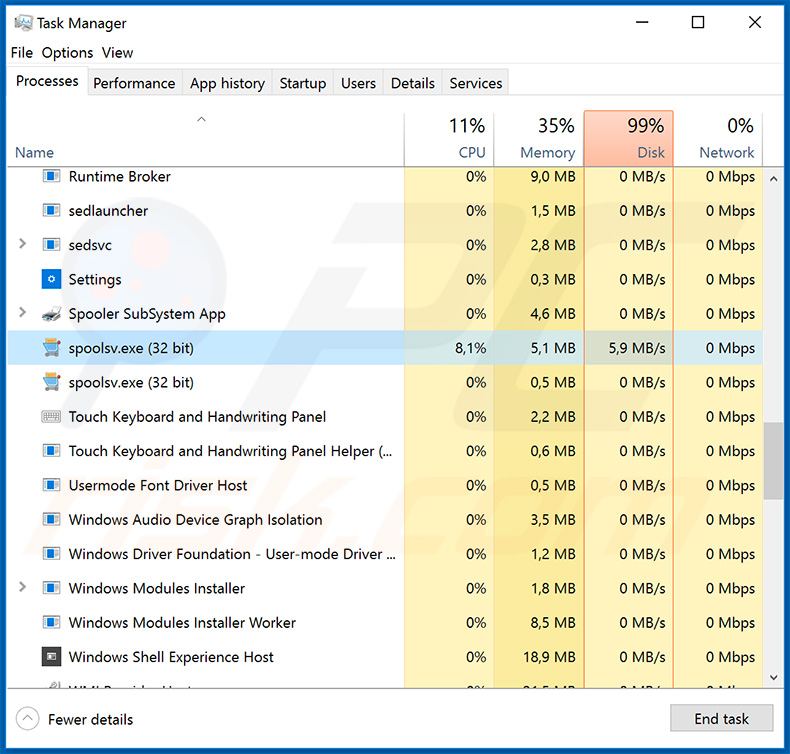The image size is (790, 754).
Task: Click the shopping cart icon of spoolsv.exe using 8,1% CPU
Action: click(x=51, y=348)
